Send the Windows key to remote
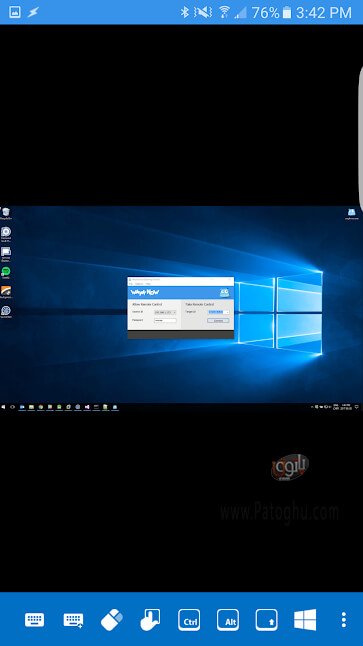Screen dimensions: 363x646 tap(305, 620)
